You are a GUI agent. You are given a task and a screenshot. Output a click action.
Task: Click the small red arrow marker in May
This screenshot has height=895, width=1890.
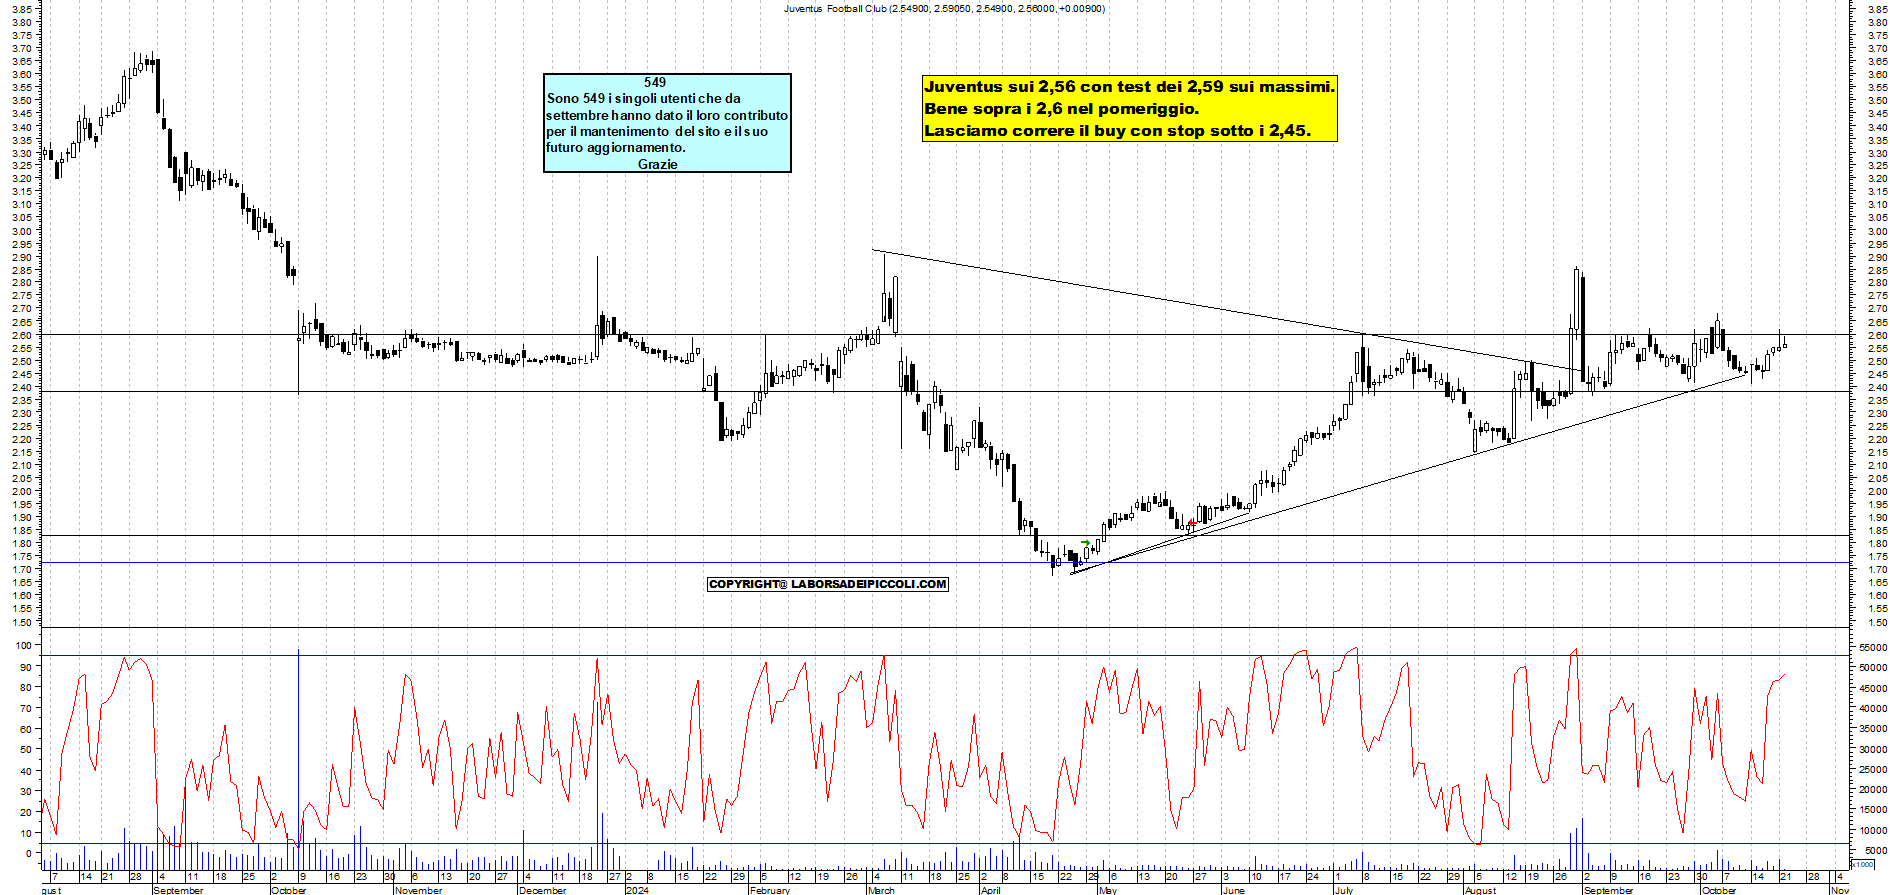pyautogui.click(x=1191, y=523)
